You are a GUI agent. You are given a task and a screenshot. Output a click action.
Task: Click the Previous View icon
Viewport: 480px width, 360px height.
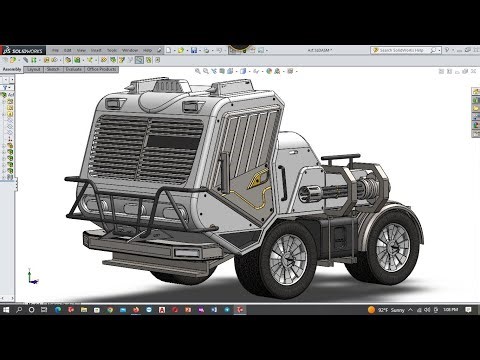214,71
